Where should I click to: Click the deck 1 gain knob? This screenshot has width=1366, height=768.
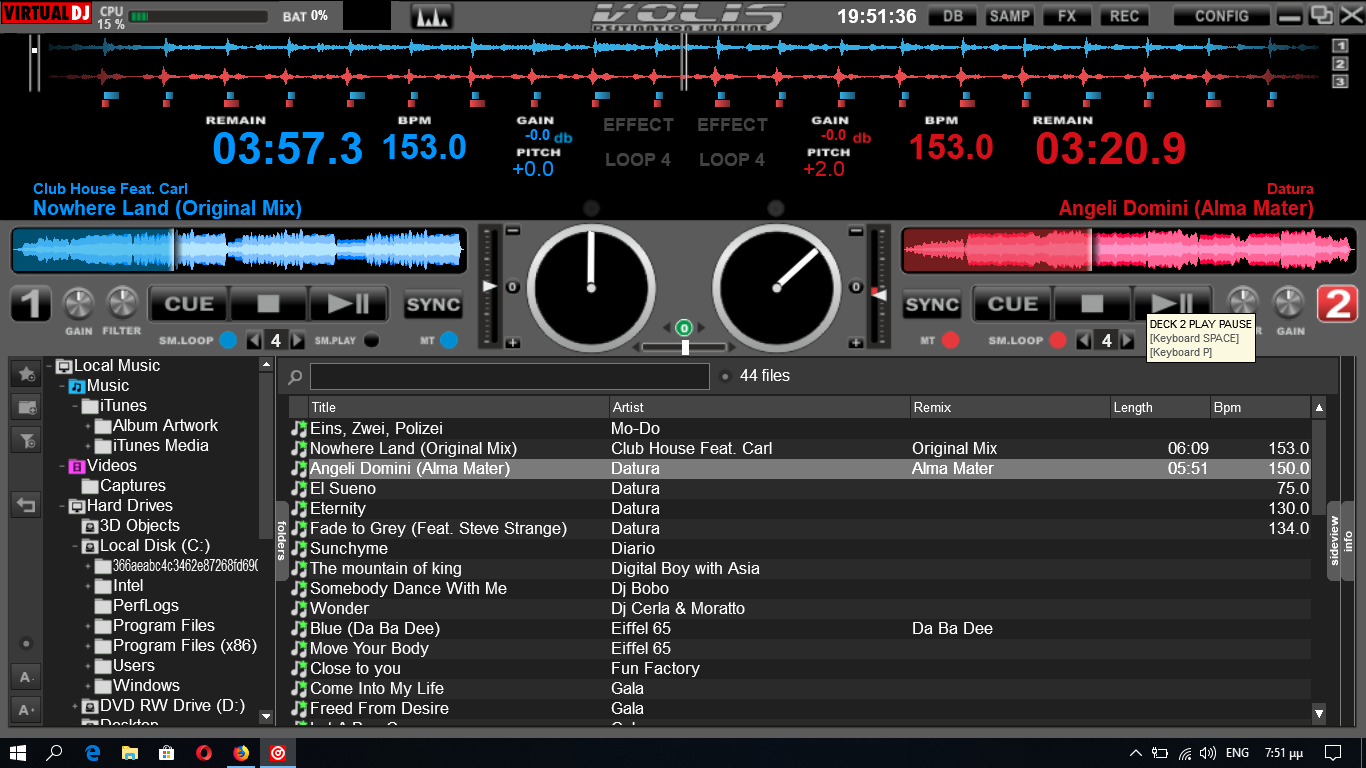(78, 304)
